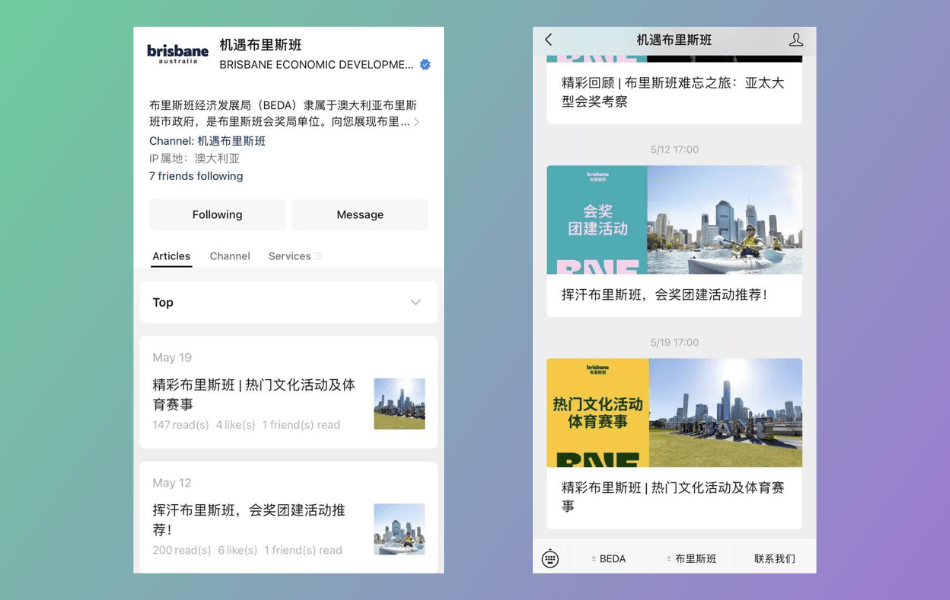Open the 会奖团建活动 banner card in chat
950x600 pixels.
[x=674, y=219]
